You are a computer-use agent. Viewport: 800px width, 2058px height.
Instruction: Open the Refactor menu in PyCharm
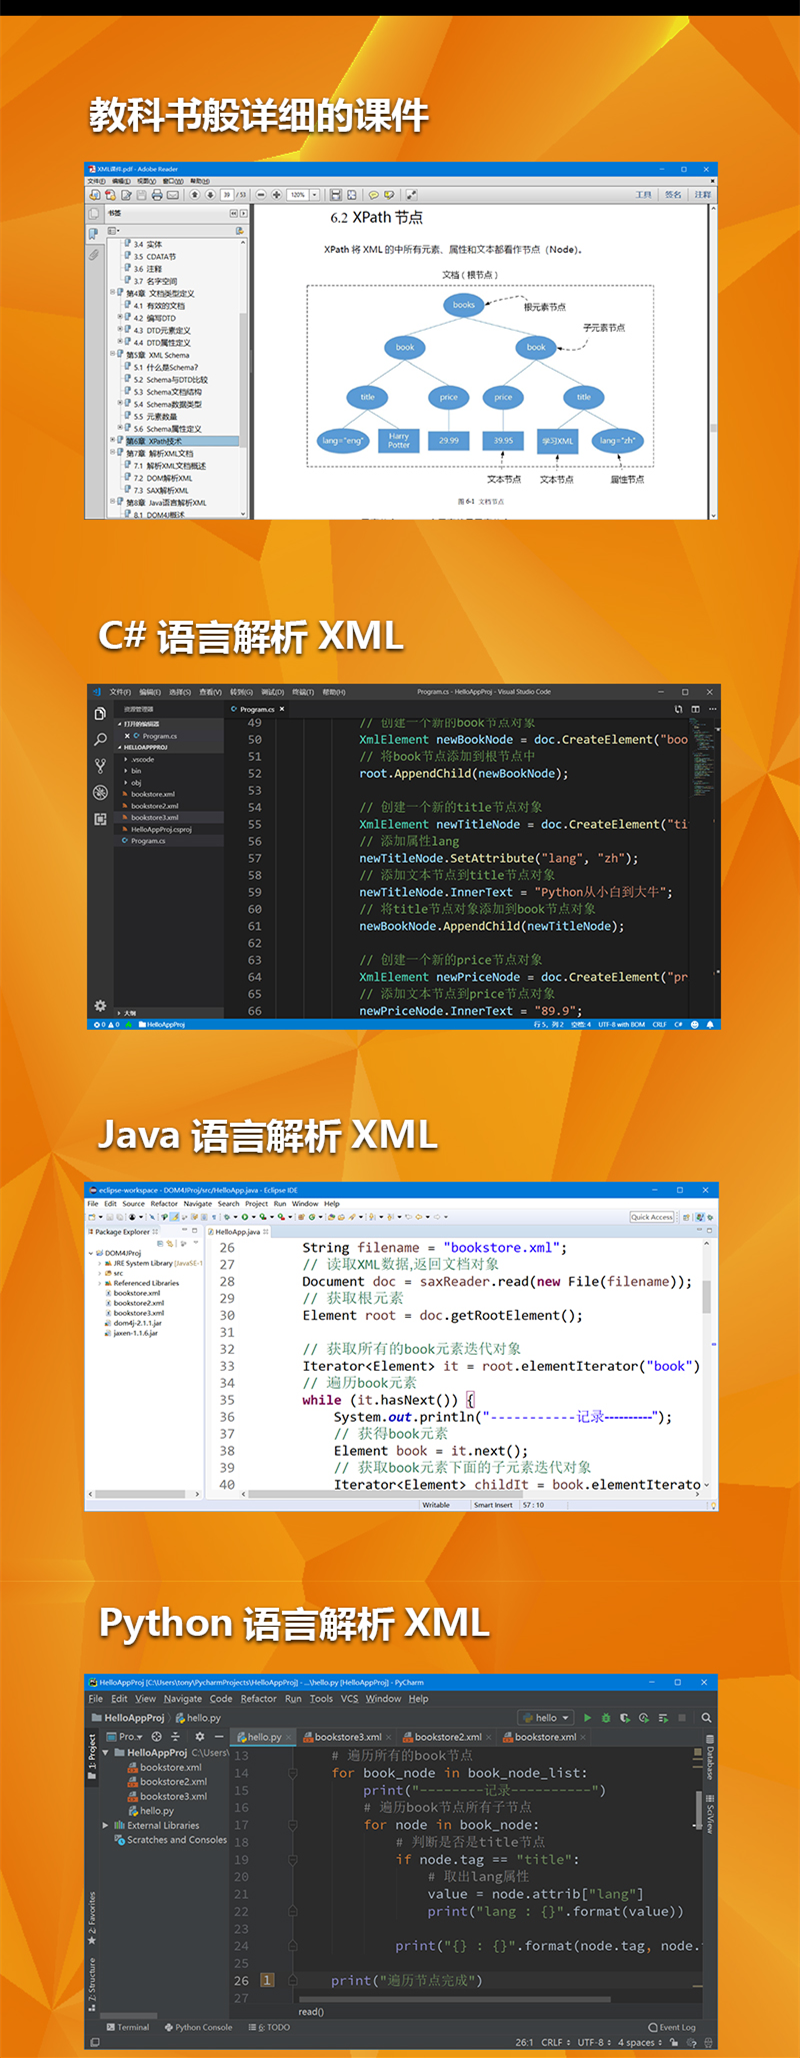click(x=258, y=1698)
